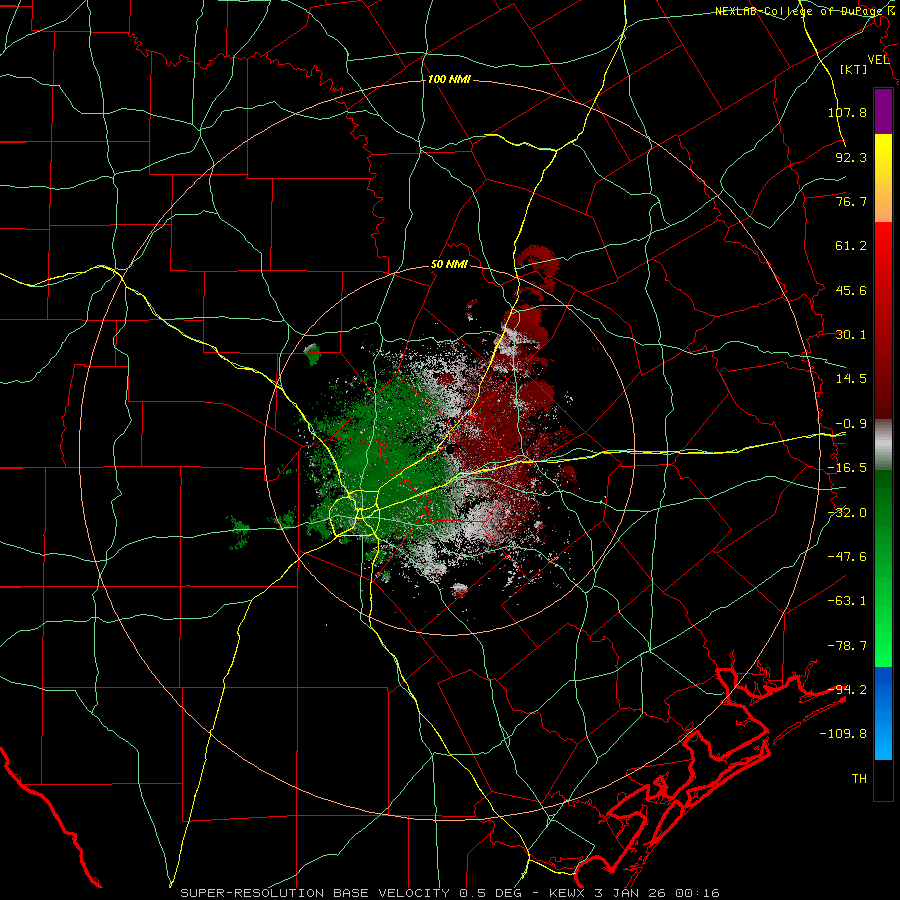The image size is (900, 900).
Task: Click the 76.7 velocity scale value
Action: [851, 201]
